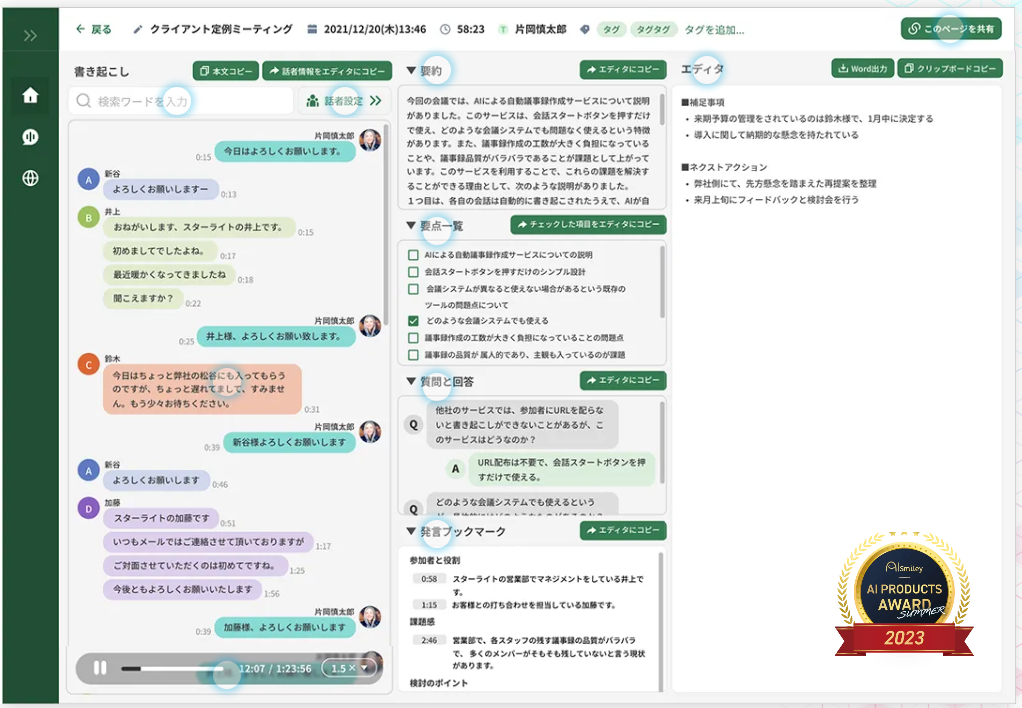
Task: Click タグを追加 to add a tag
Action: click(714, 30)
